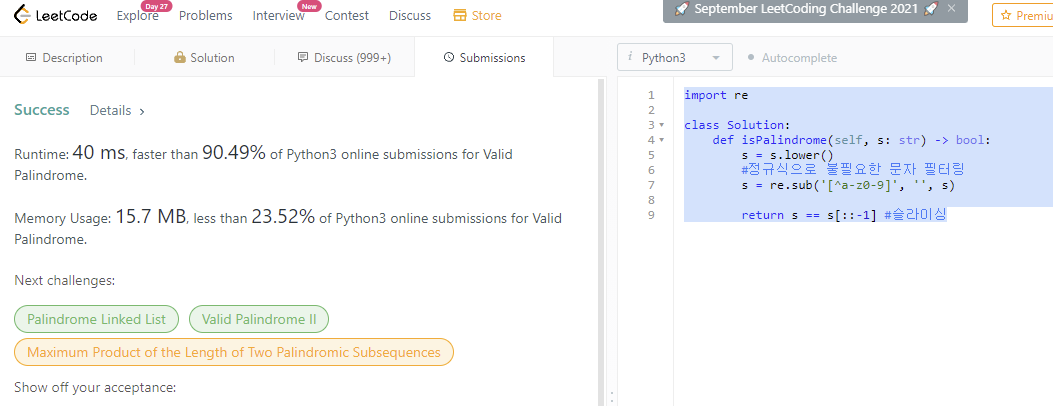Open the Contest page

pyautogui.click(x=346, y=16)
